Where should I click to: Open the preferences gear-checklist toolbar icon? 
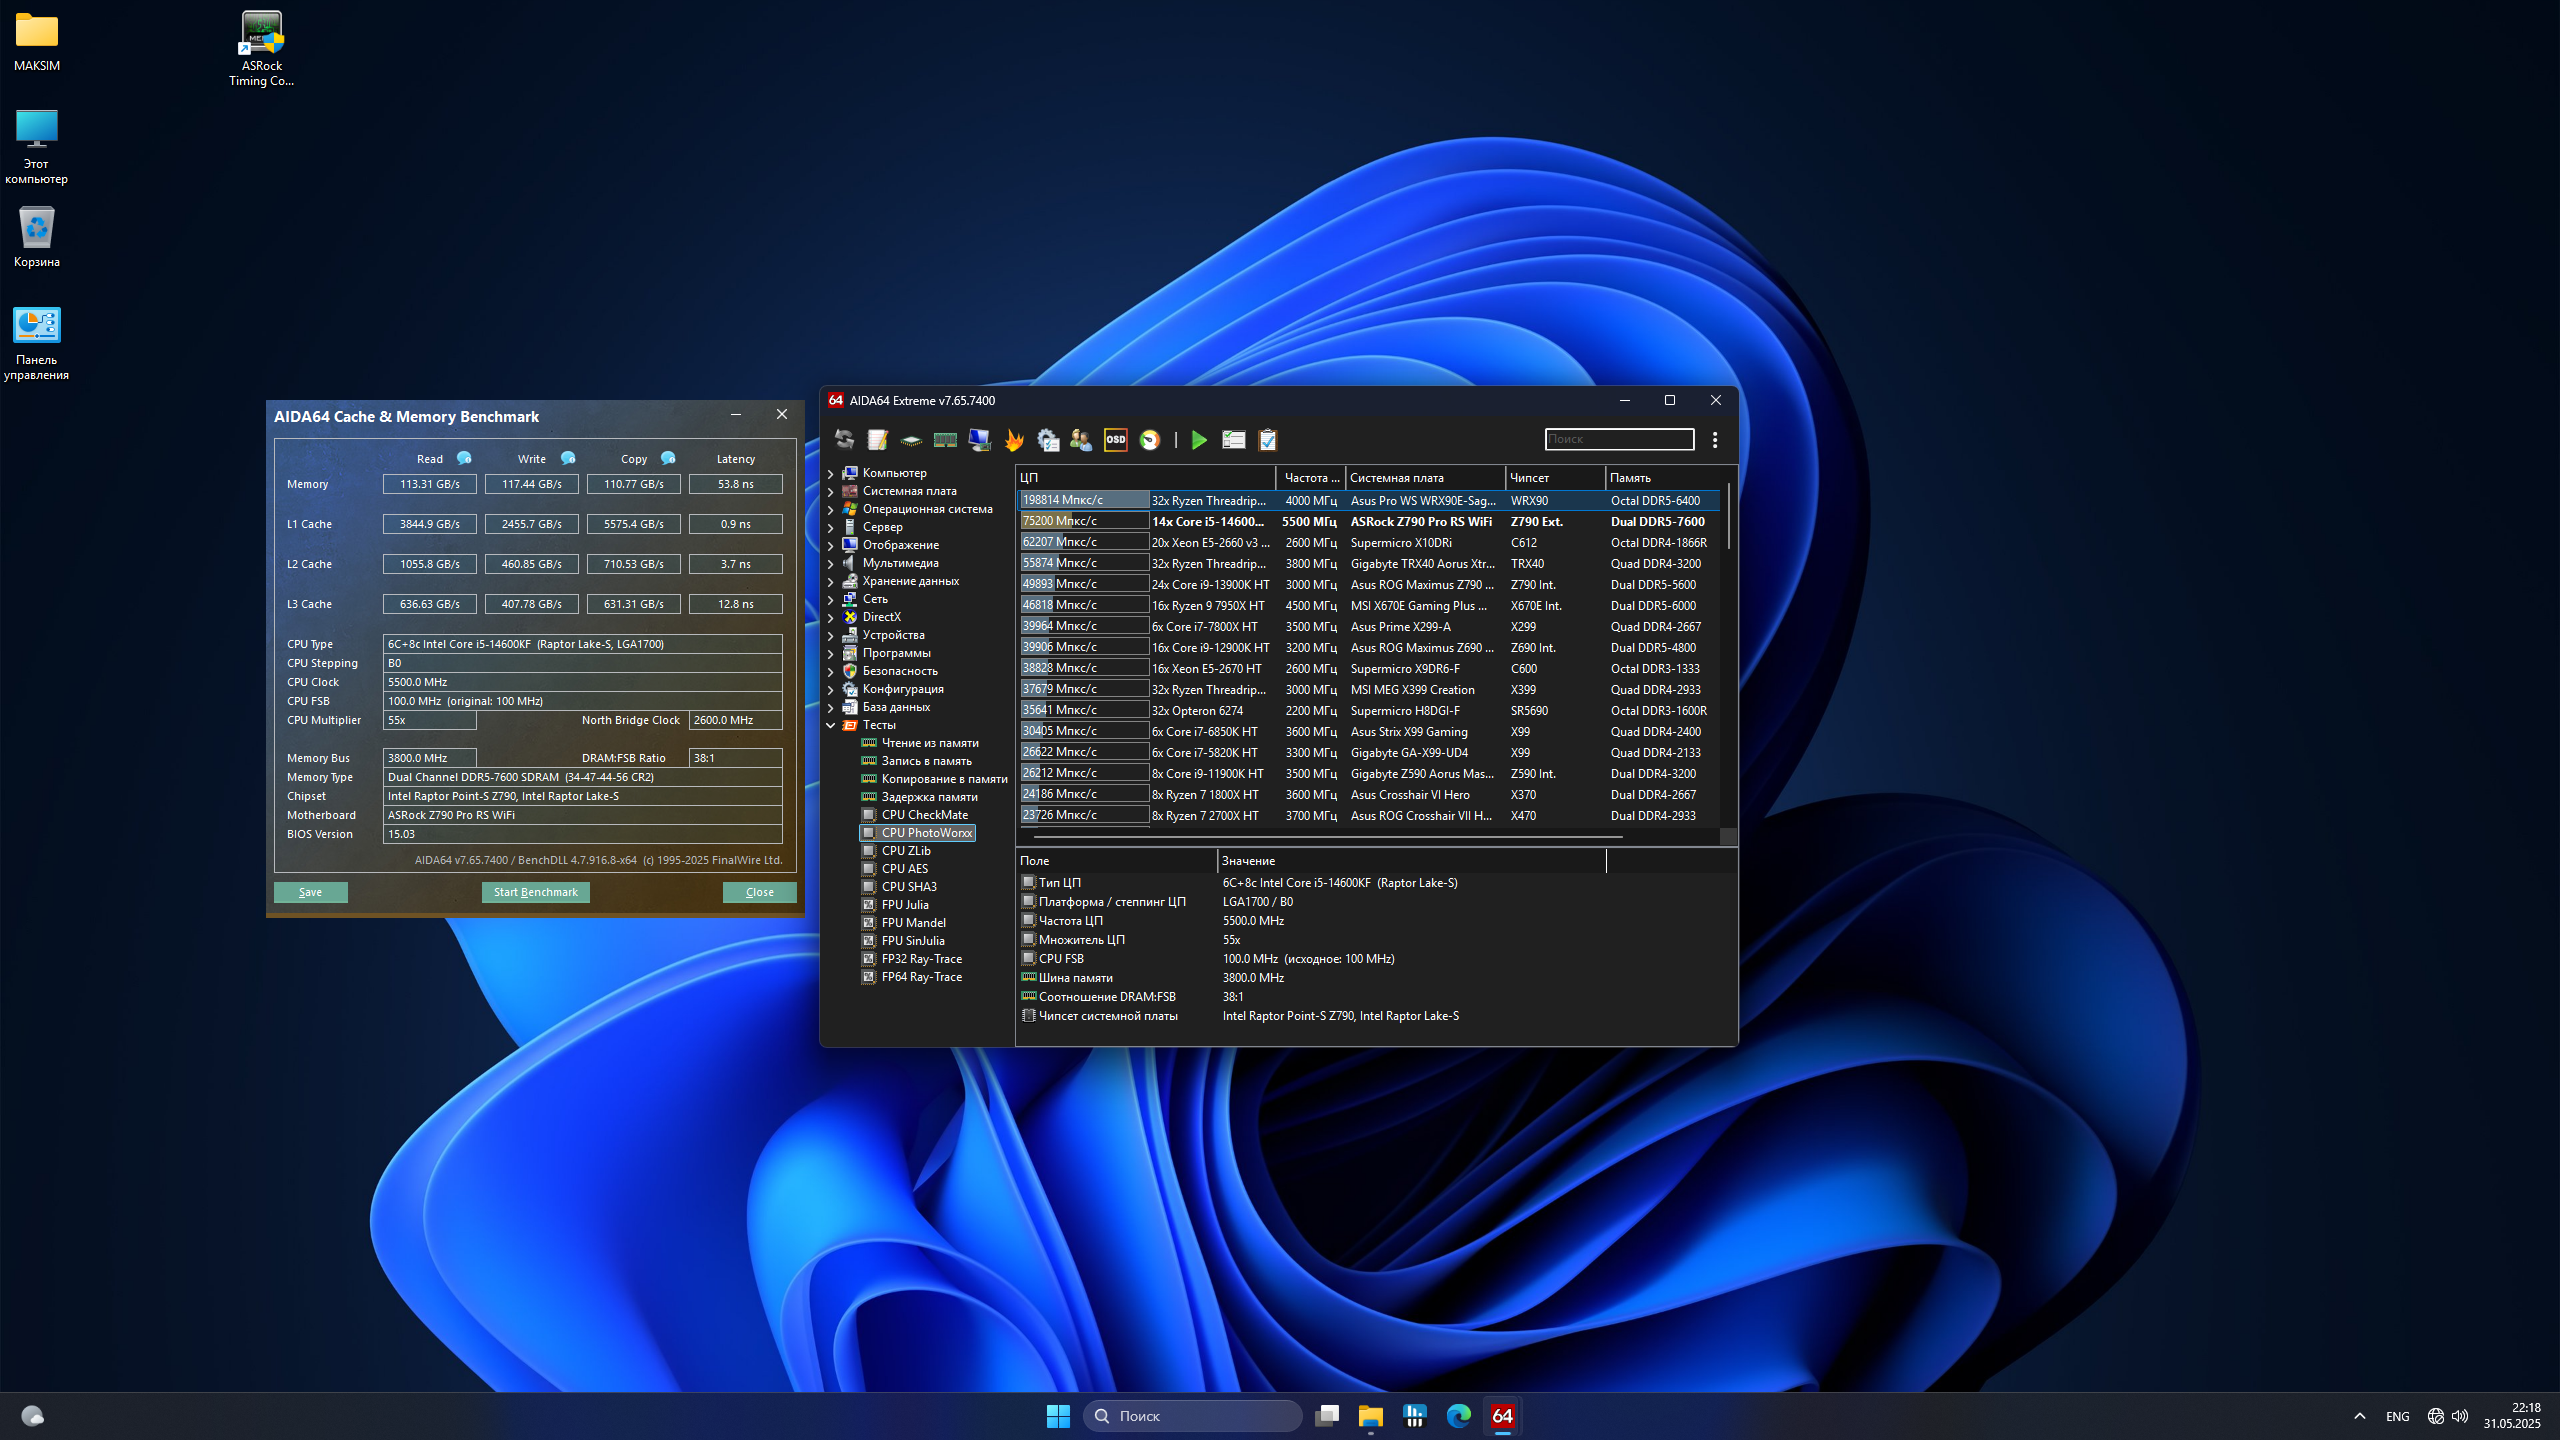pyautogui.click(x=1047, y=440)
